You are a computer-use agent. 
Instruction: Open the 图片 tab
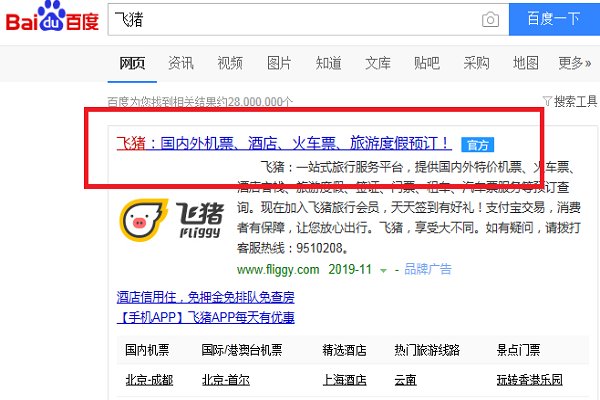(x=279, y=63)
